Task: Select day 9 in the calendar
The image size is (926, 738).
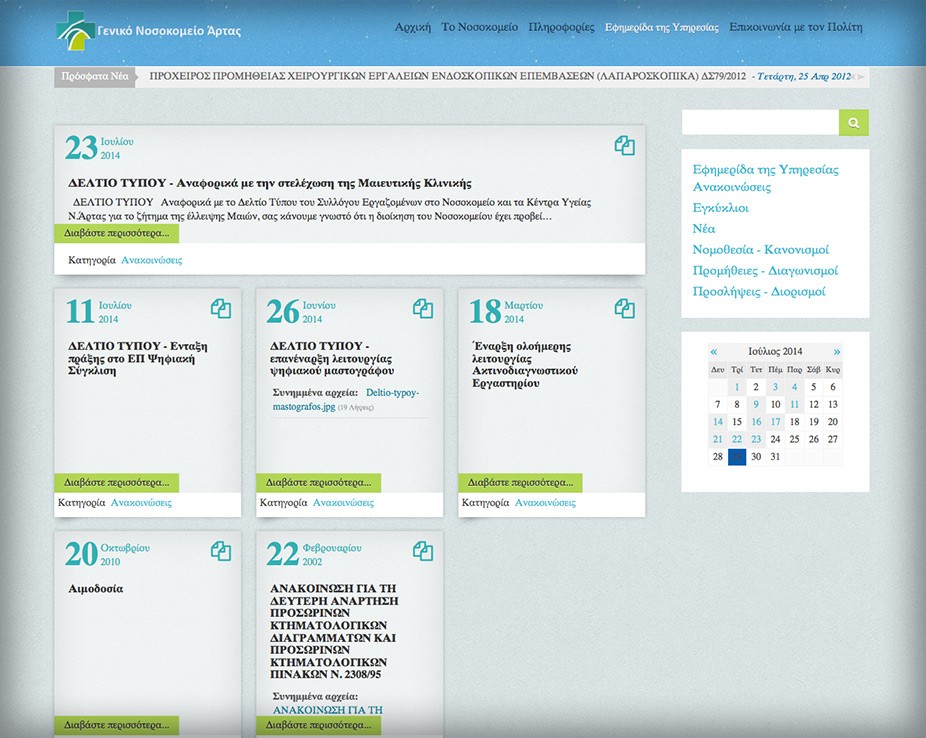Action: click(x=756, y=404)
